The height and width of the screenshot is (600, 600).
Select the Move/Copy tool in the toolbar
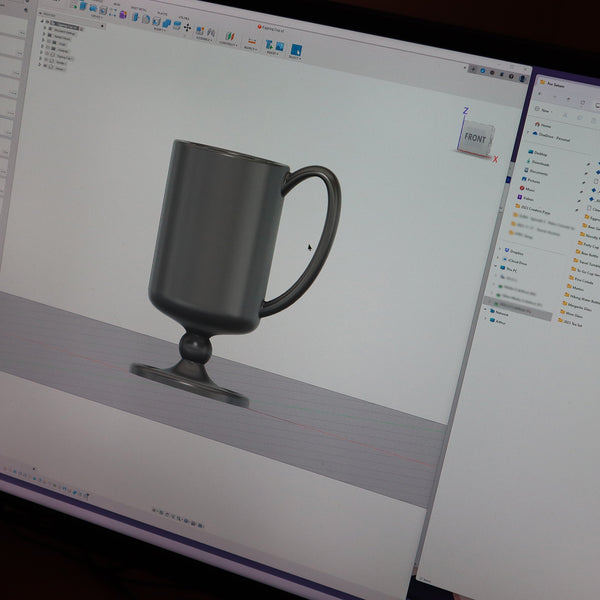pyautogui.click(x=187, y=27)
